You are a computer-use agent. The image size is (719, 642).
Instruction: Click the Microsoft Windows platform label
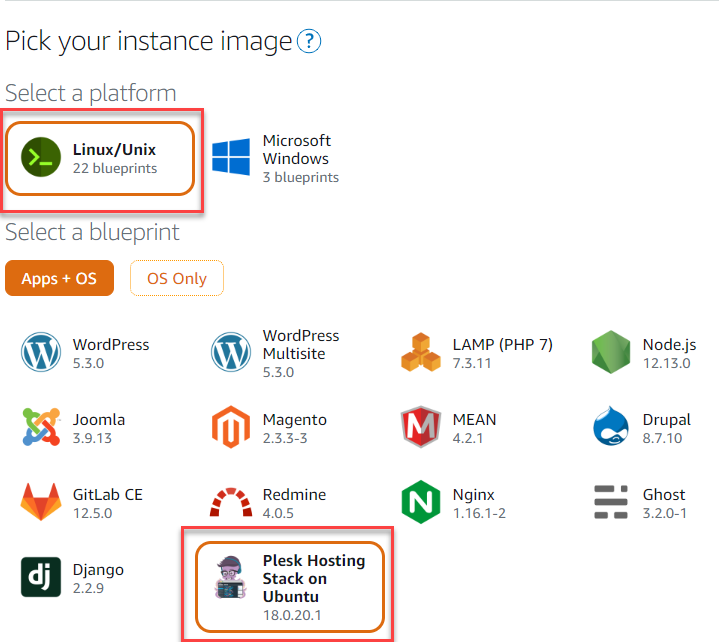pyautogui.click(x=297, y=149)
